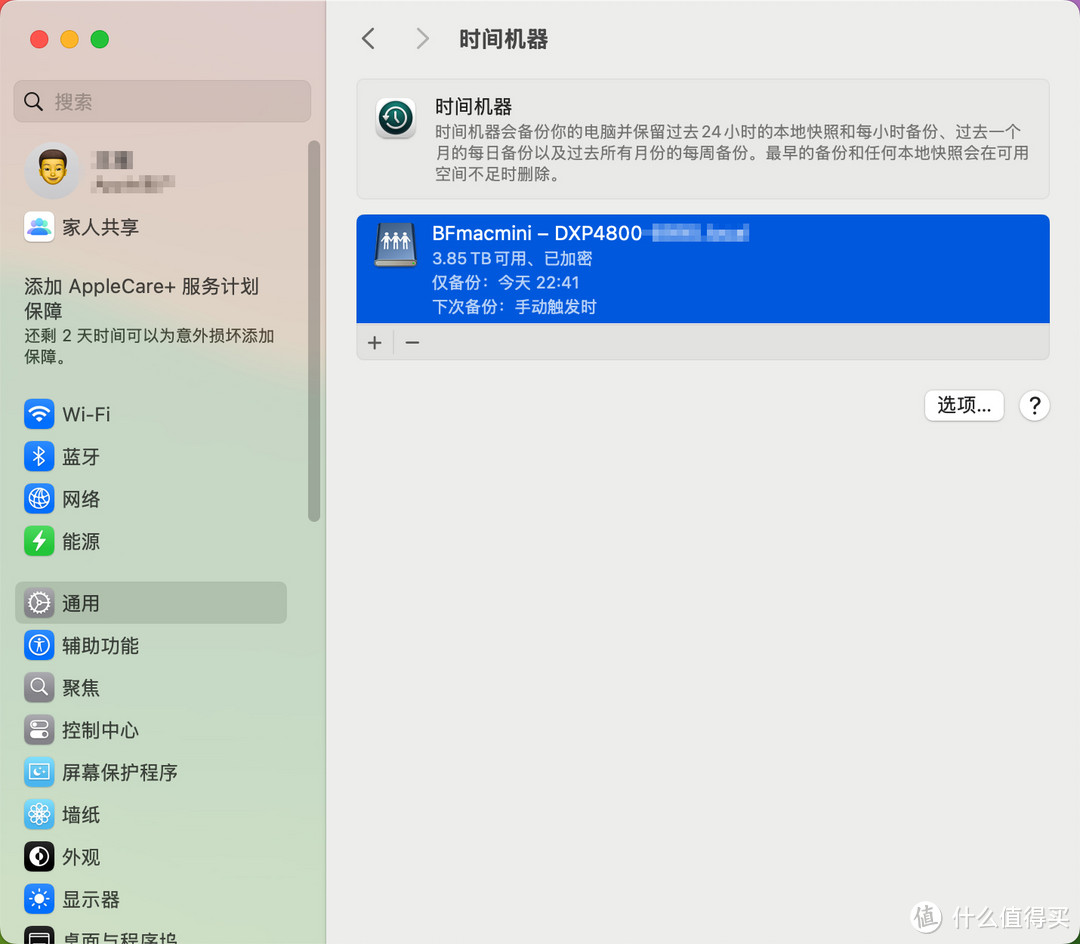The height and width of the screenshot is (944, 1080).
Task: Open the 选项… (Options) button
Action: pos(963,405)
